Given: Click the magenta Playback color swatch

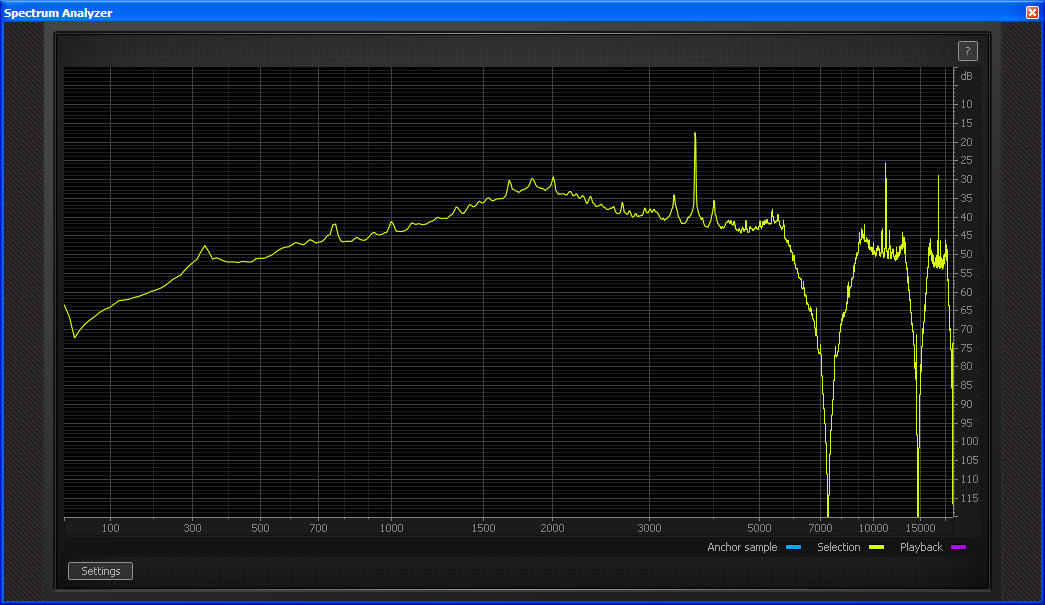Looking at the screenshot, I should click(958, 547).
